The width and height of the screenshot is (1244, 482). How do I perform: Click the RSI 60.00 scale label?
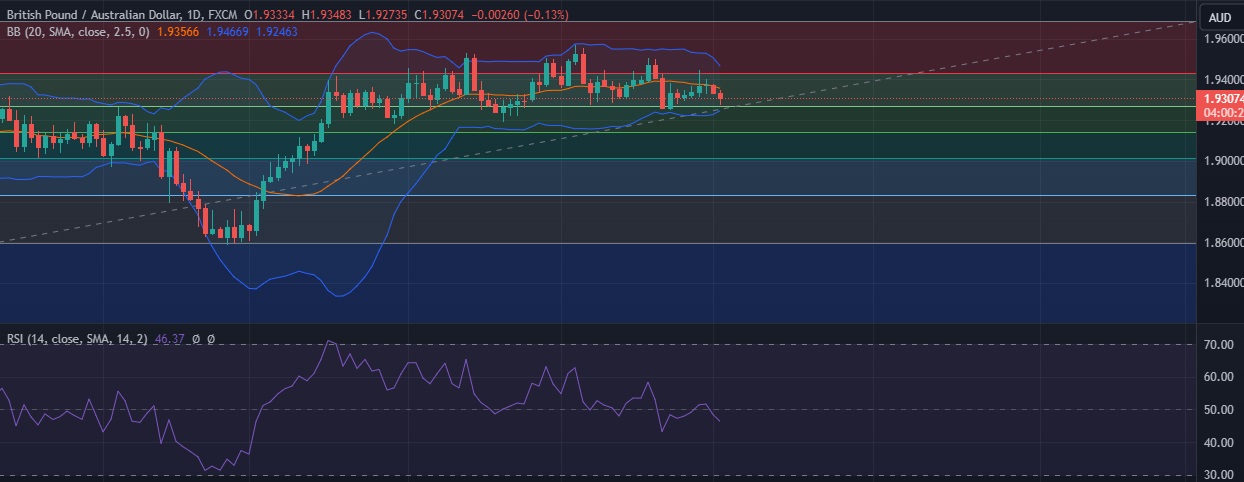coord(1217,377)
